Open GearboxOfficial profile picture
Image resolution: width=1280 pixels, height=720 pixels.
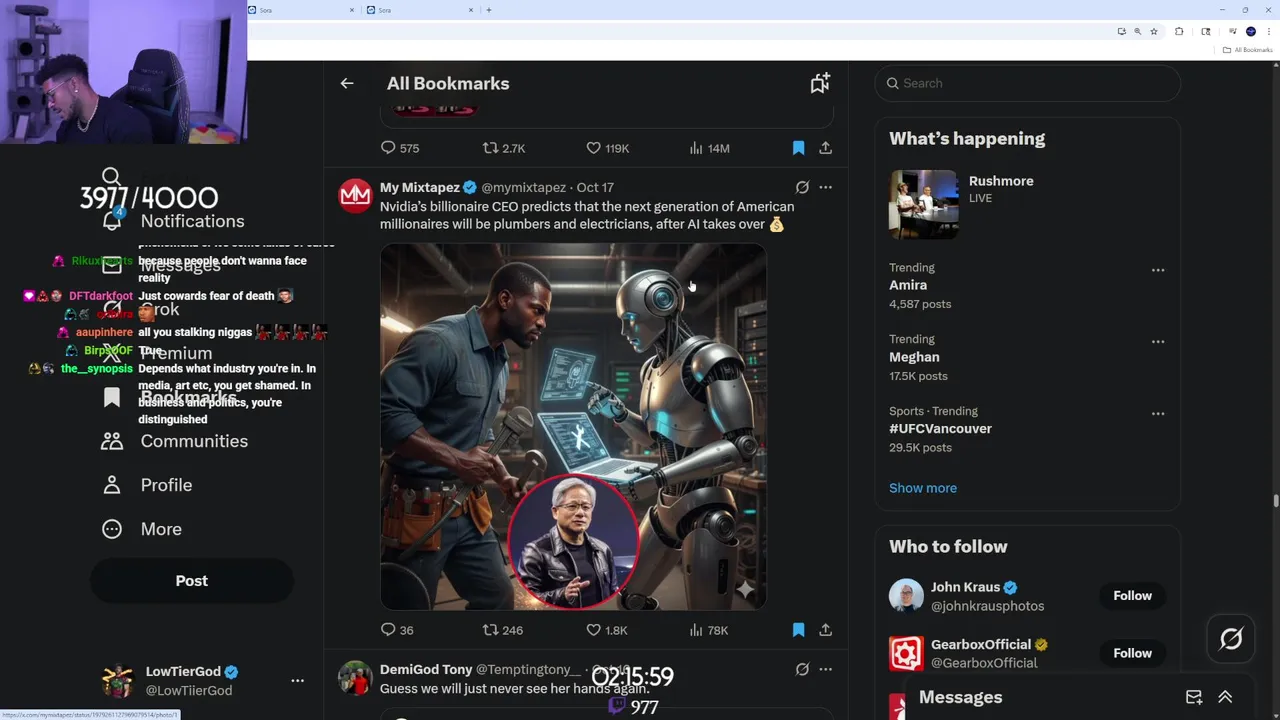906,653
